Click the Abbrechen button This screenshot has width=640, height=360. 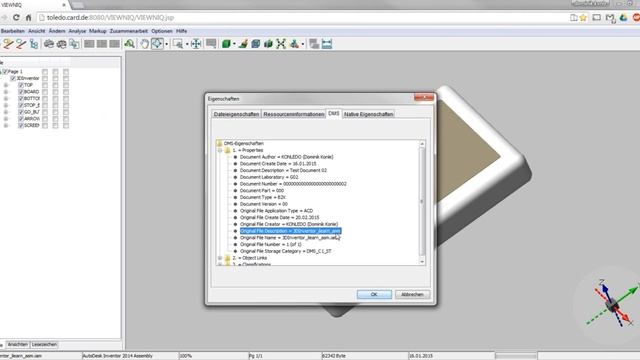click(412, 294)
